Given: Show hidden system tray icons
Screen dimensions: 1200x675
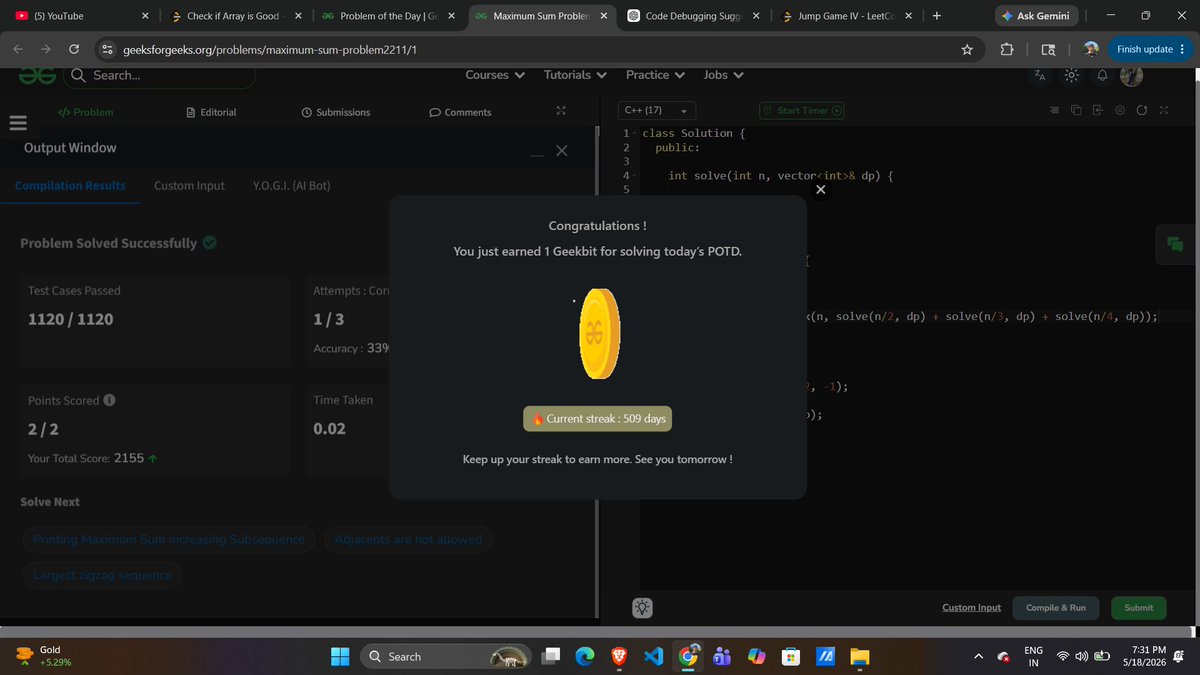Looking at the screenshot, I should click(979, 656).
